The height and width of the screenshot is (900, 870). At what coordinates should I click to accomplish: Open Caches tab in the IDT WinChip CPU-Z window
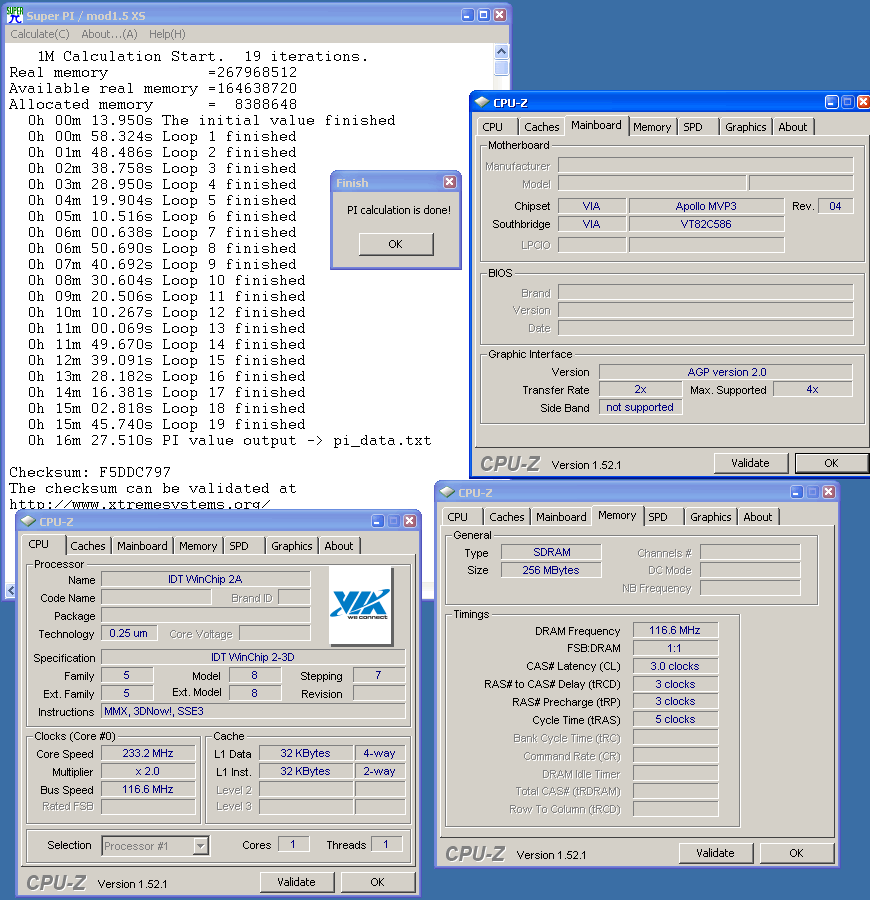pos(88,546)
